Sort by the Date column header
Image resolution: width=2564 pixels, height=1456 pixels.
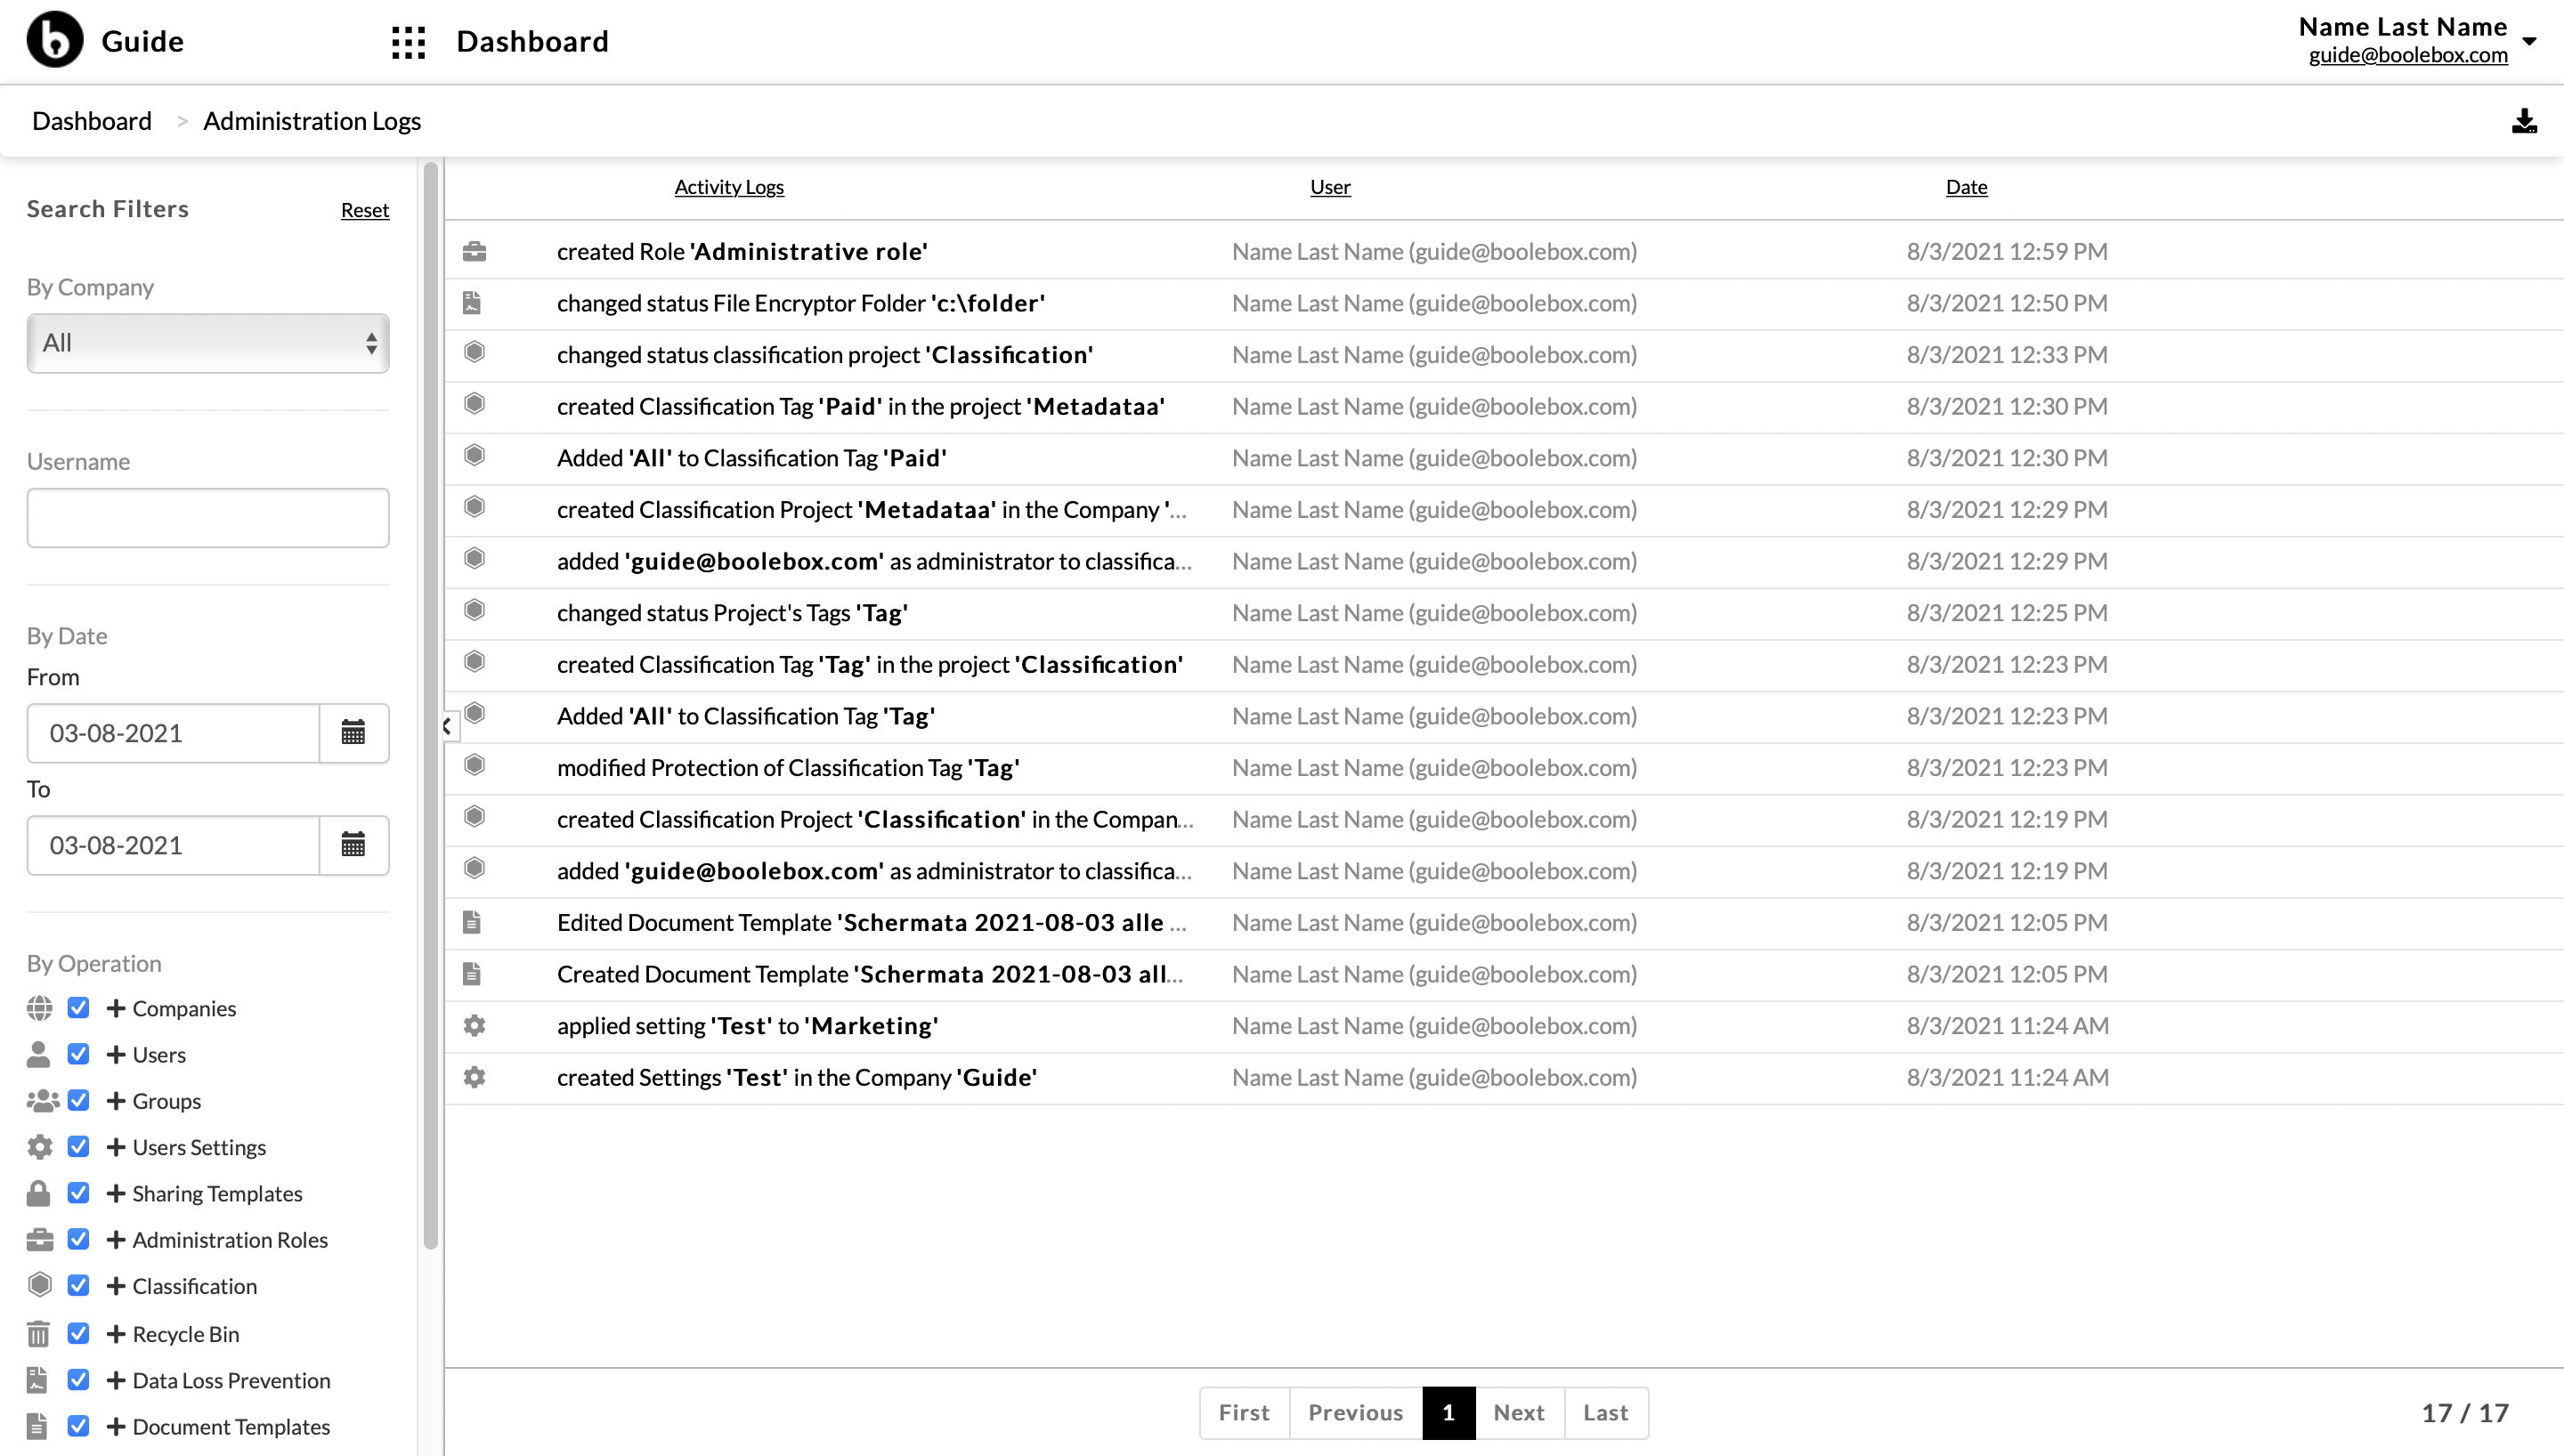pos(1966,187)
